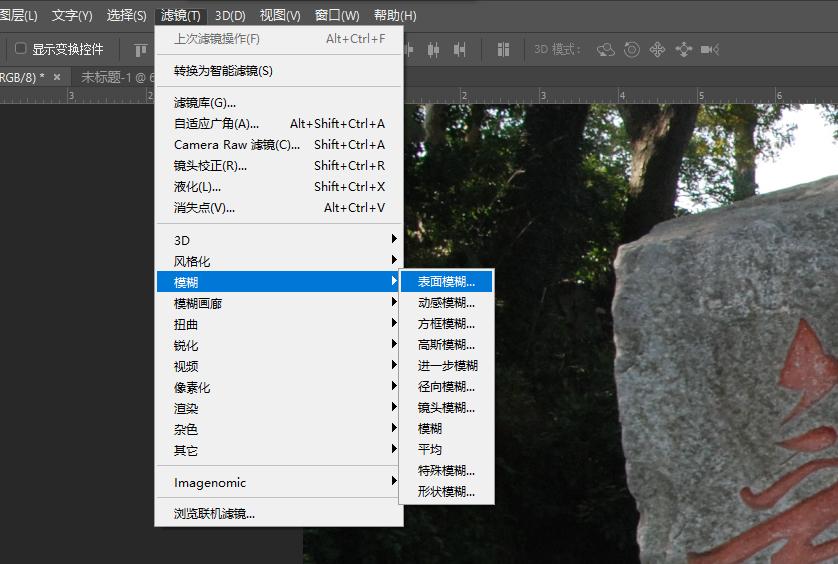This screenshot has width=838, height=564.
Task: Expand the Imagenomic submenu
Action: pyautogui.click(x=279, y=482)
